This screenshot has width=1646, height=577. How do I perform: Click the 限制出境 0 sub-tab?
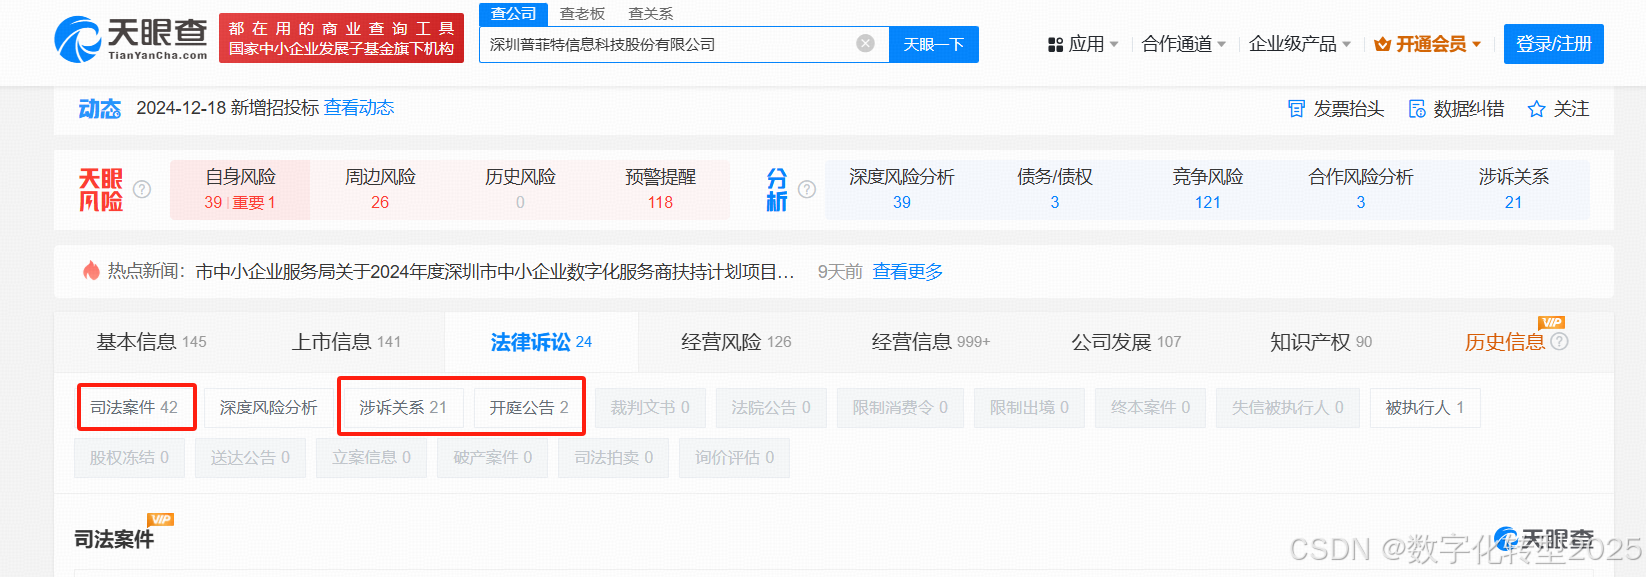[1029, 407]
